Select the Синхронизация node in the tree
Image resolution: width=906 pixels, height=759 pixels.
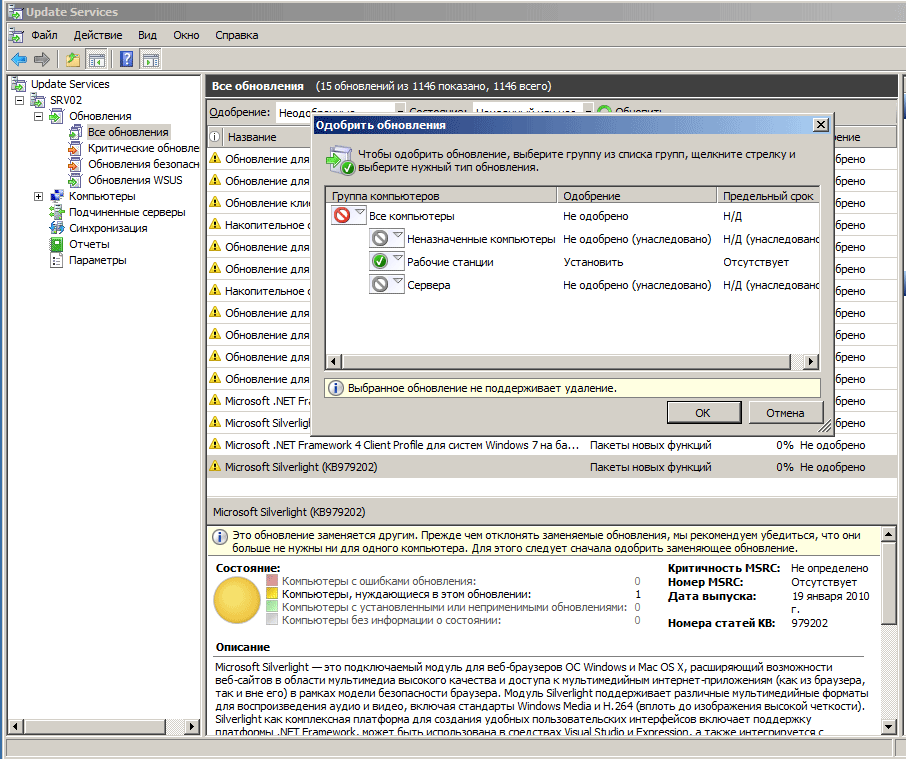tap(107, 228)
